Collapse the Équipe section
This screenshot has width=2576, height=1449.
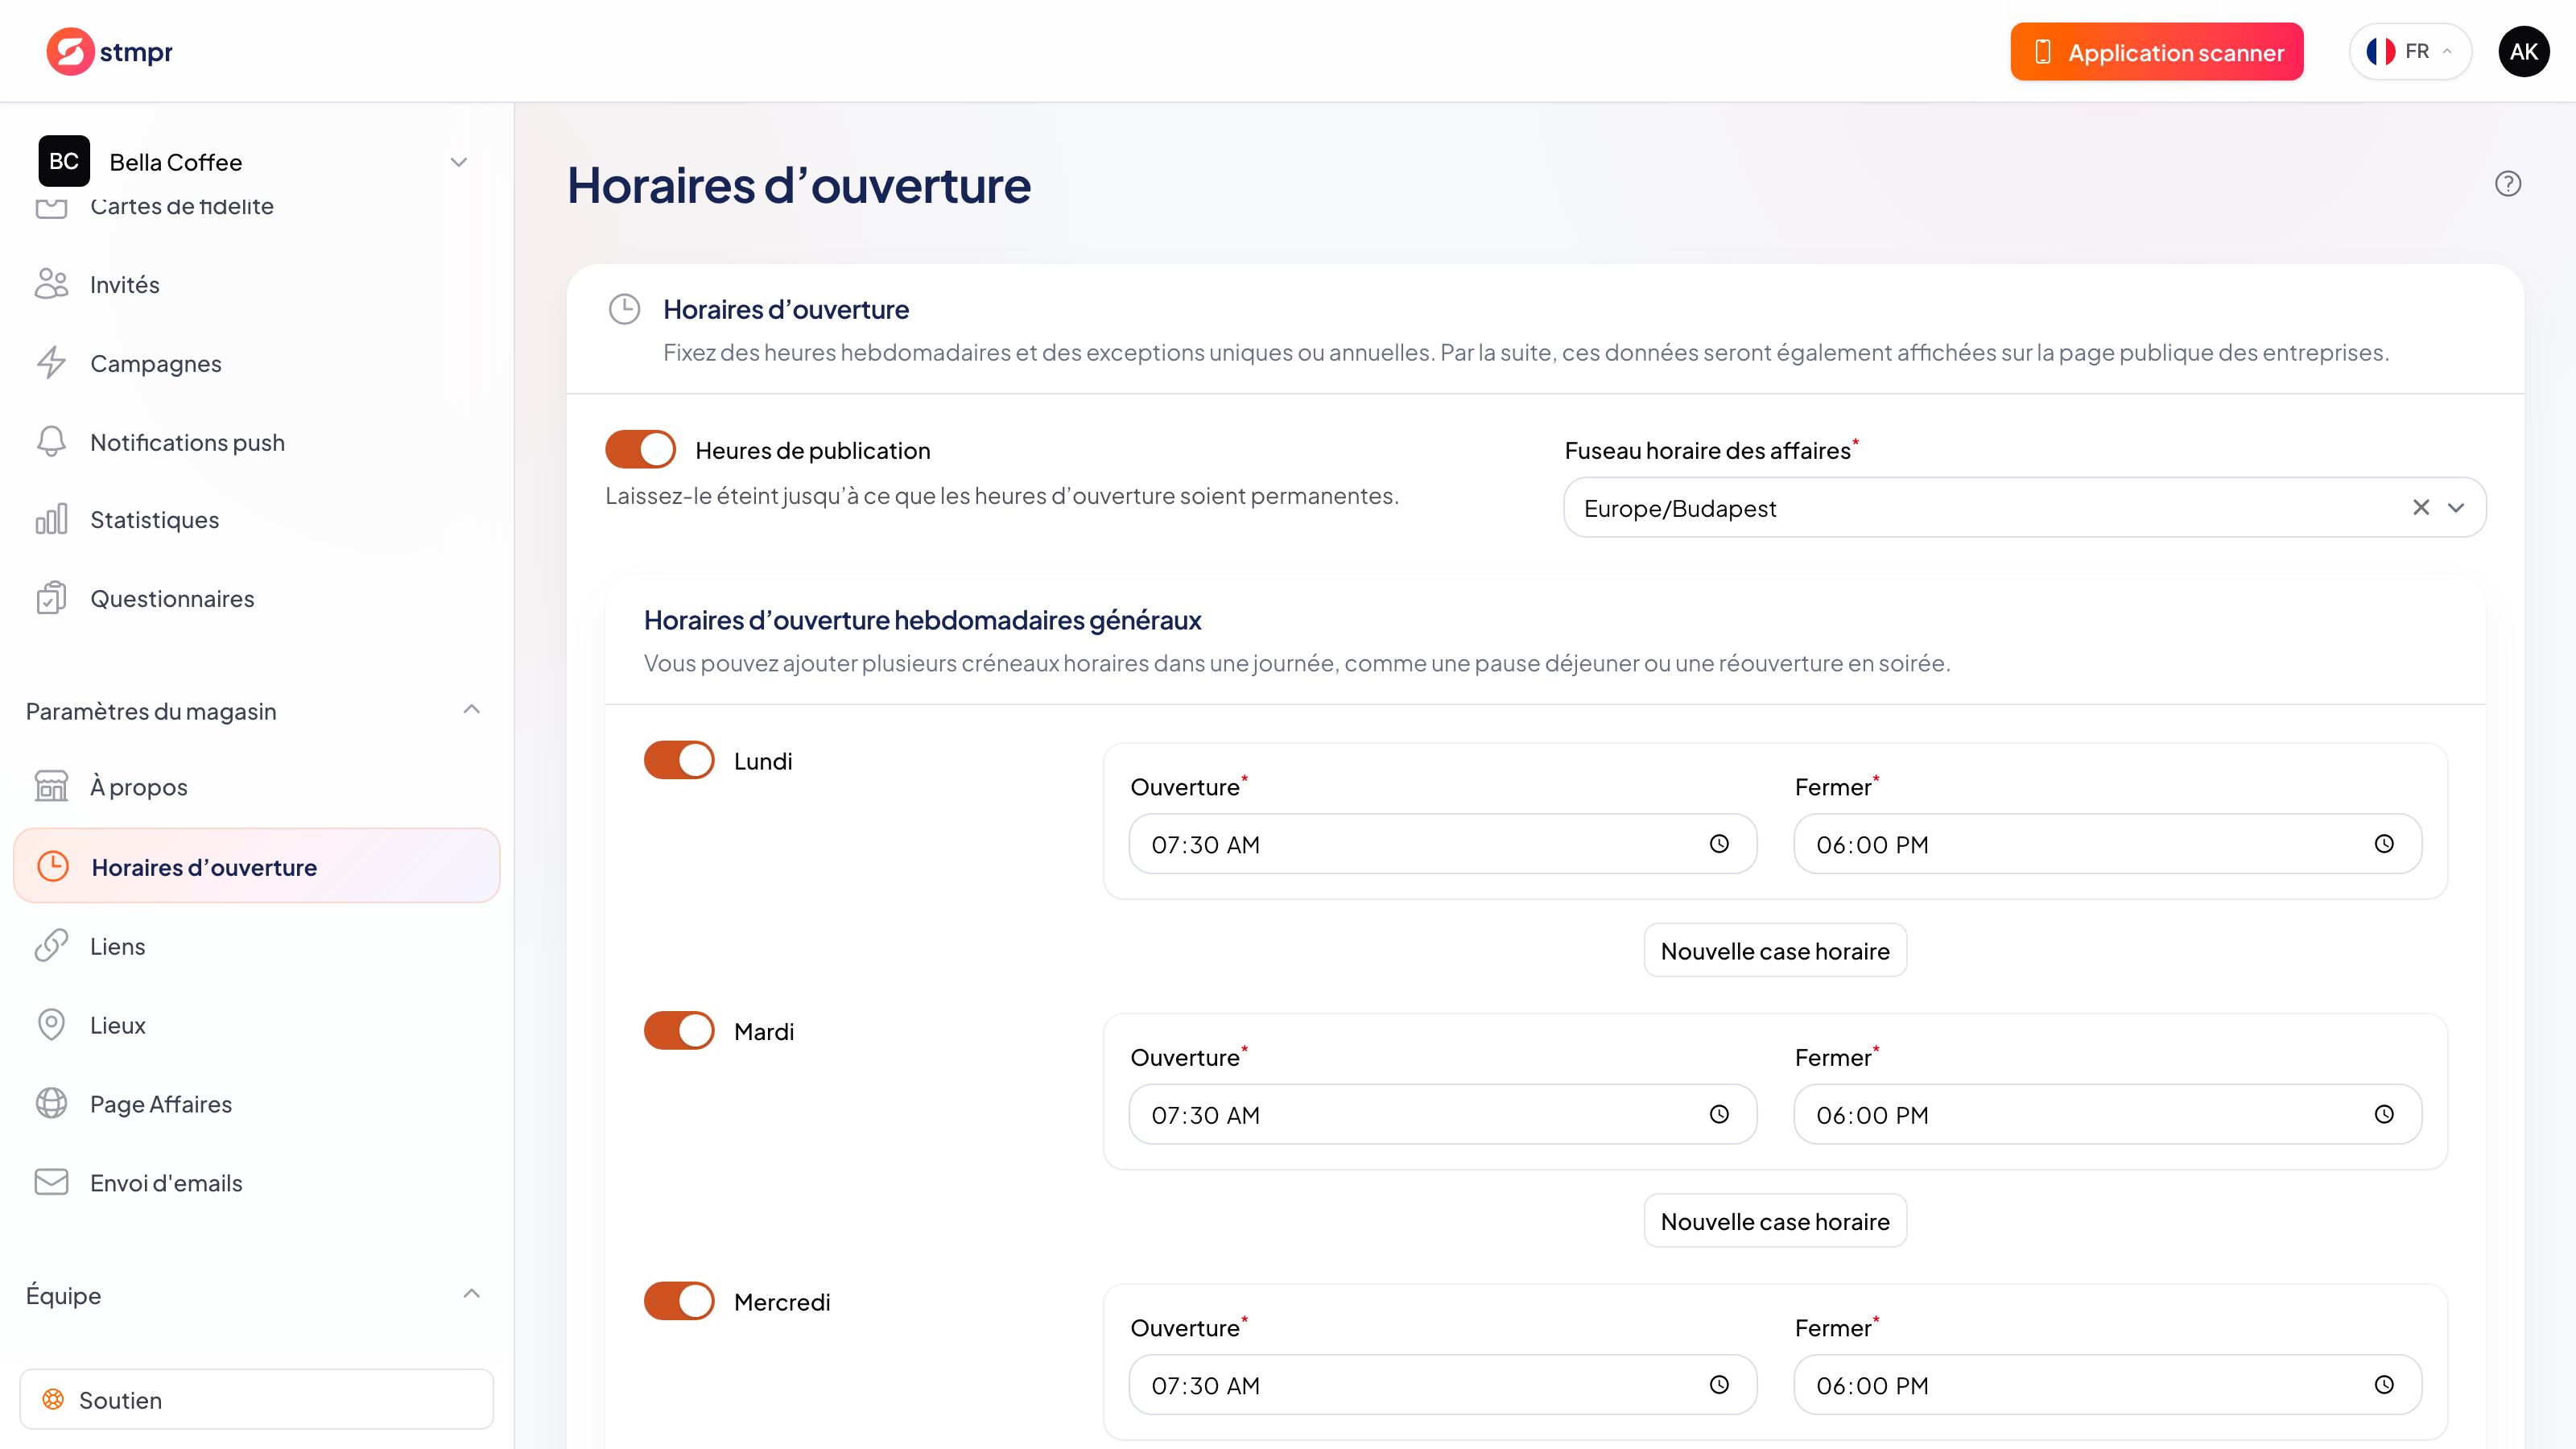(x=472, y=1294)
